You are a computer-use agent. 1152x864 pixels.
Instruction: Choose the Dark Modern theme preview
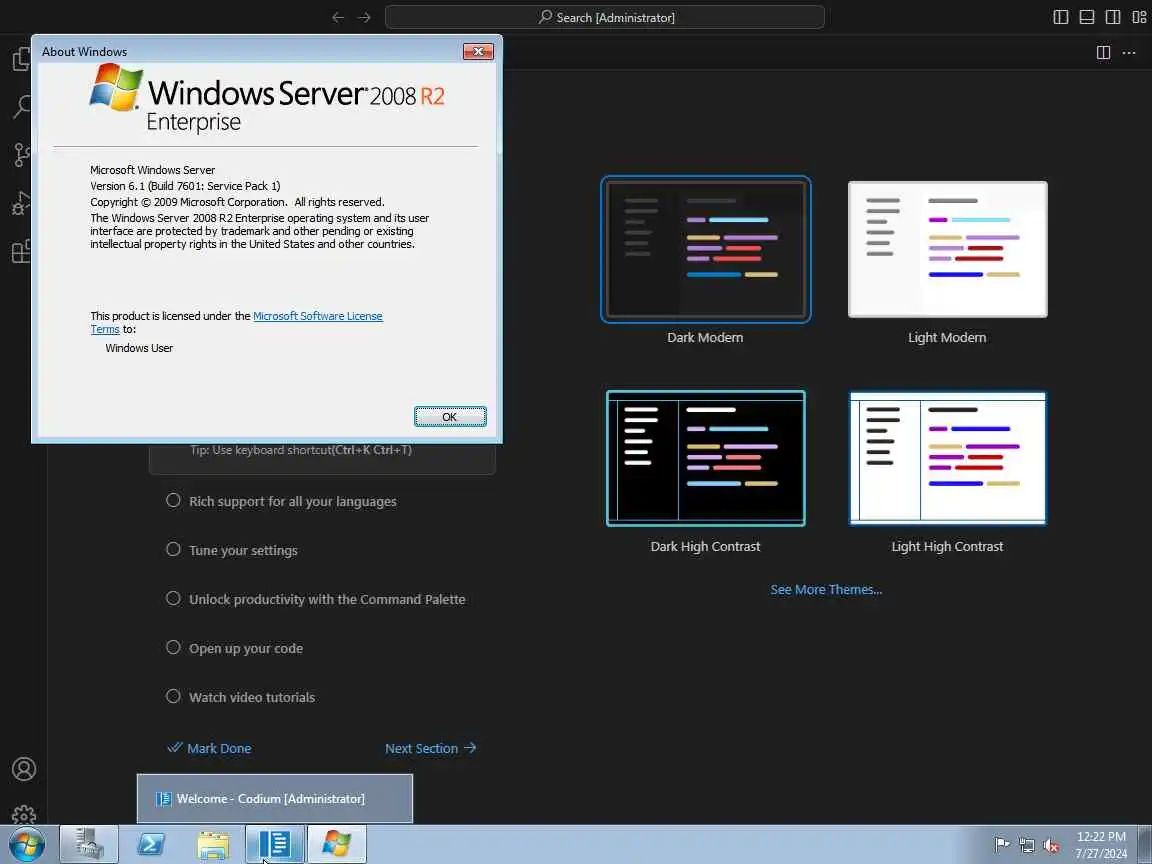click(705, 250)
